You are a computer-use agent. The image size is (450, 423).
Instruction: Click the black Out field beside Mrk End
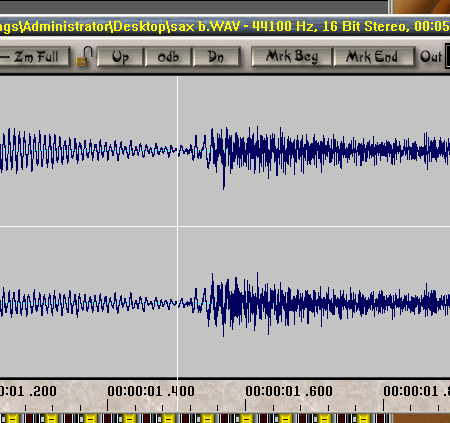pyautogui.click(x=447, y=56)
